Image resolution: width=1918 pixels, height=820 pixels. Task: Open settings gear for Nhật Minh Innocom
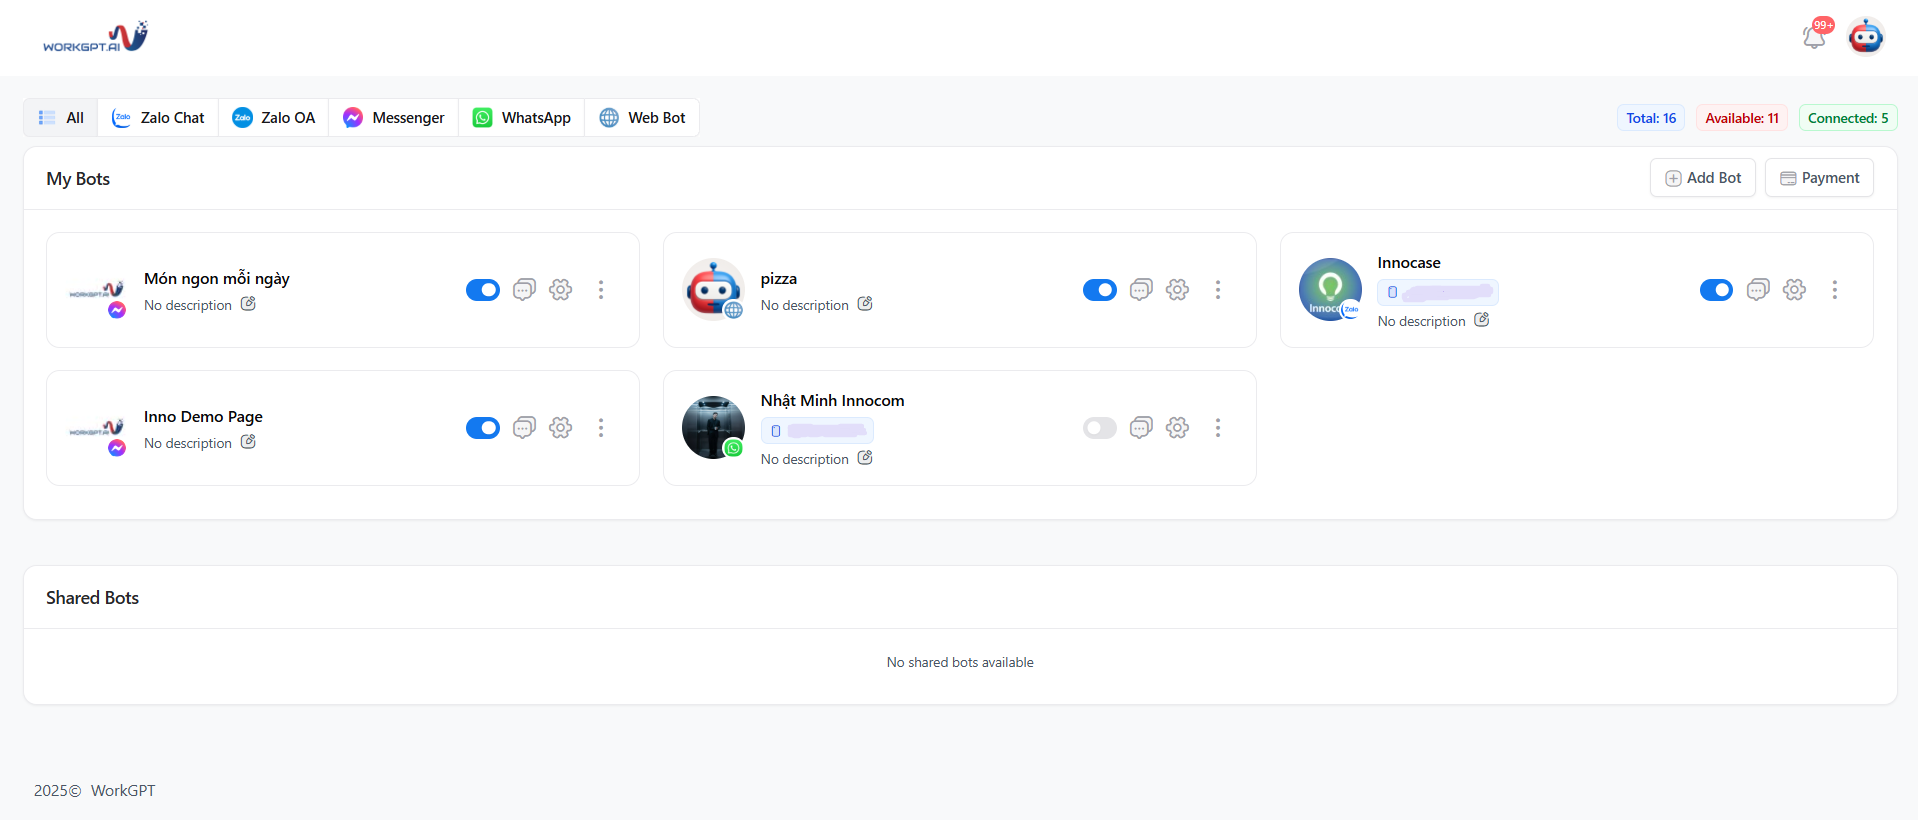(x=1177, y=428)
